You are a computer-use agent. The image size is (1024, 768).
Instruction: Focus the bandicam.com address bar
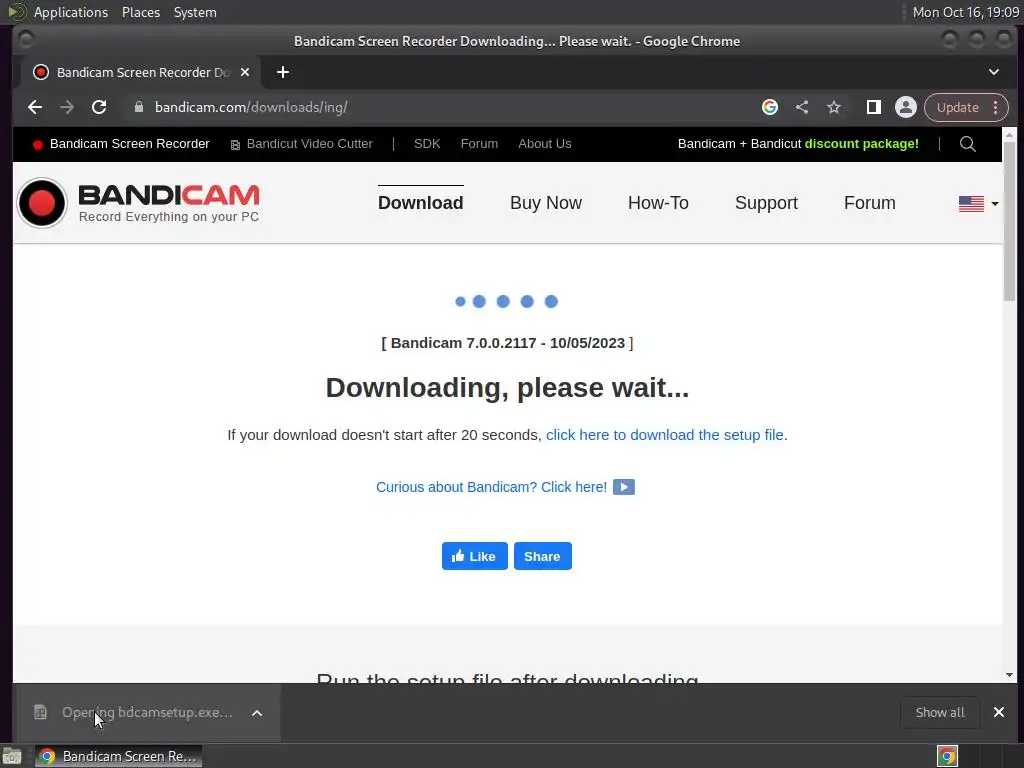tap(444, 107)
